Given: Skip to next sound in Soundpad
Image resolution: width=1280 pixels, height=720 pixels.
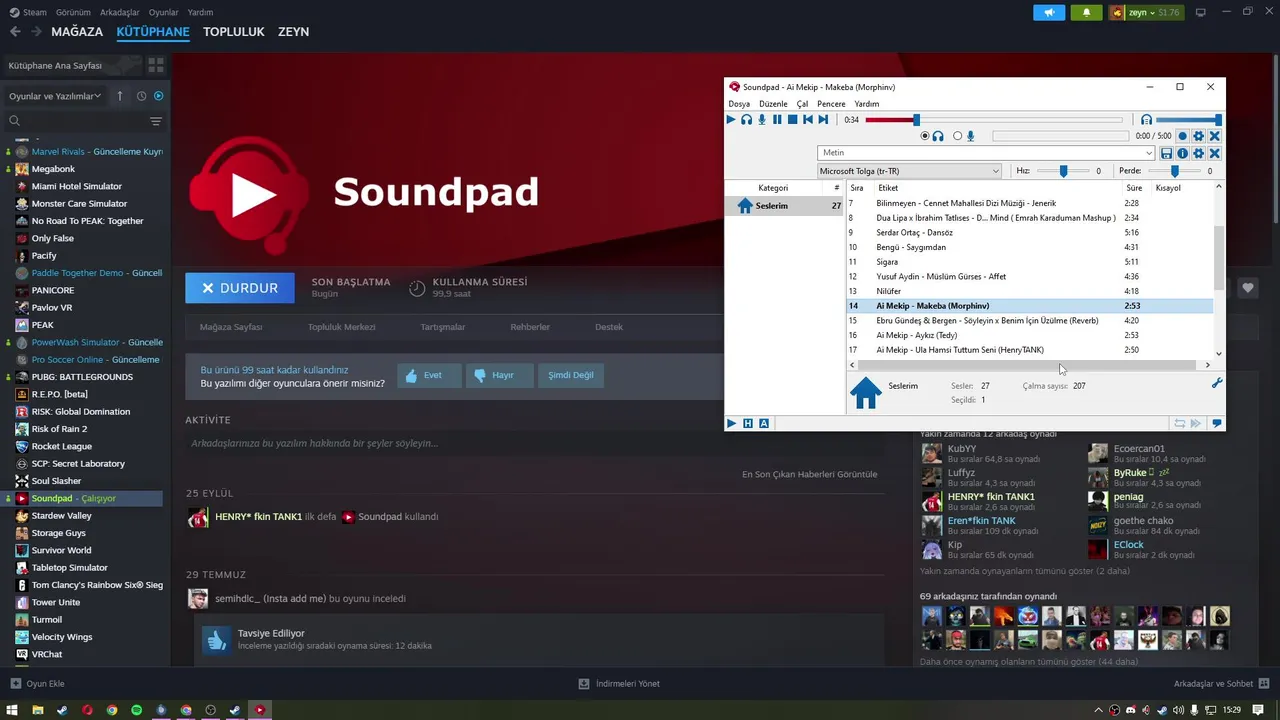Looking at the screenshot, I should pyautogui.click(x=823, y=119).
